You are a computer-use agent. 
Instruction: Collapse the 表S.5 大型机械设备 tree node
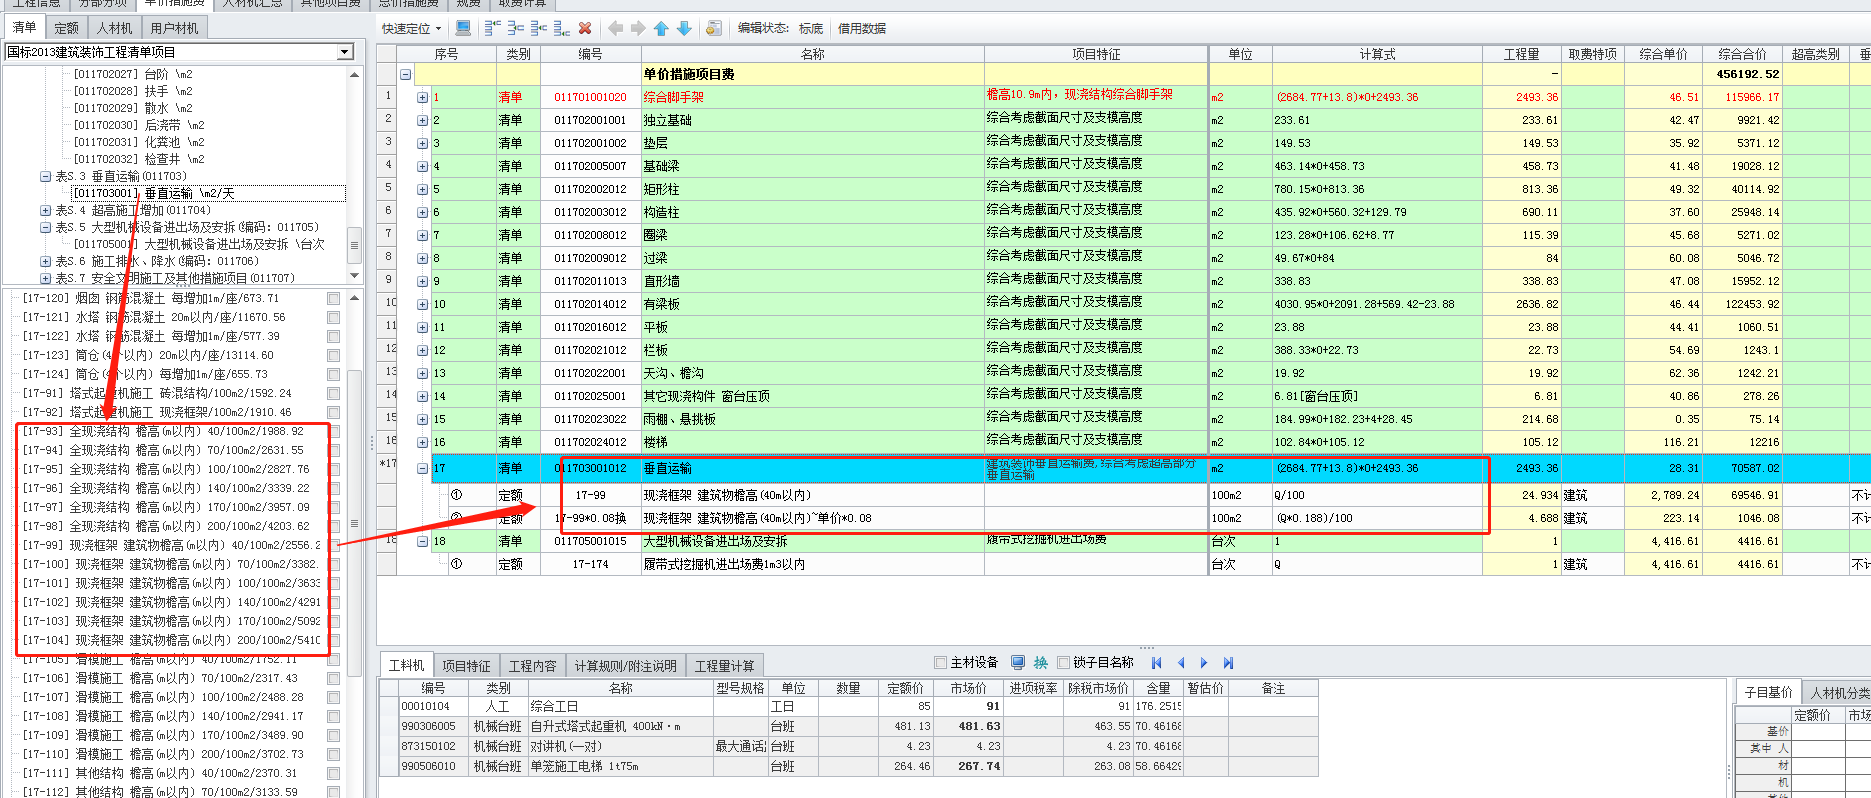(x=45, y=227)
